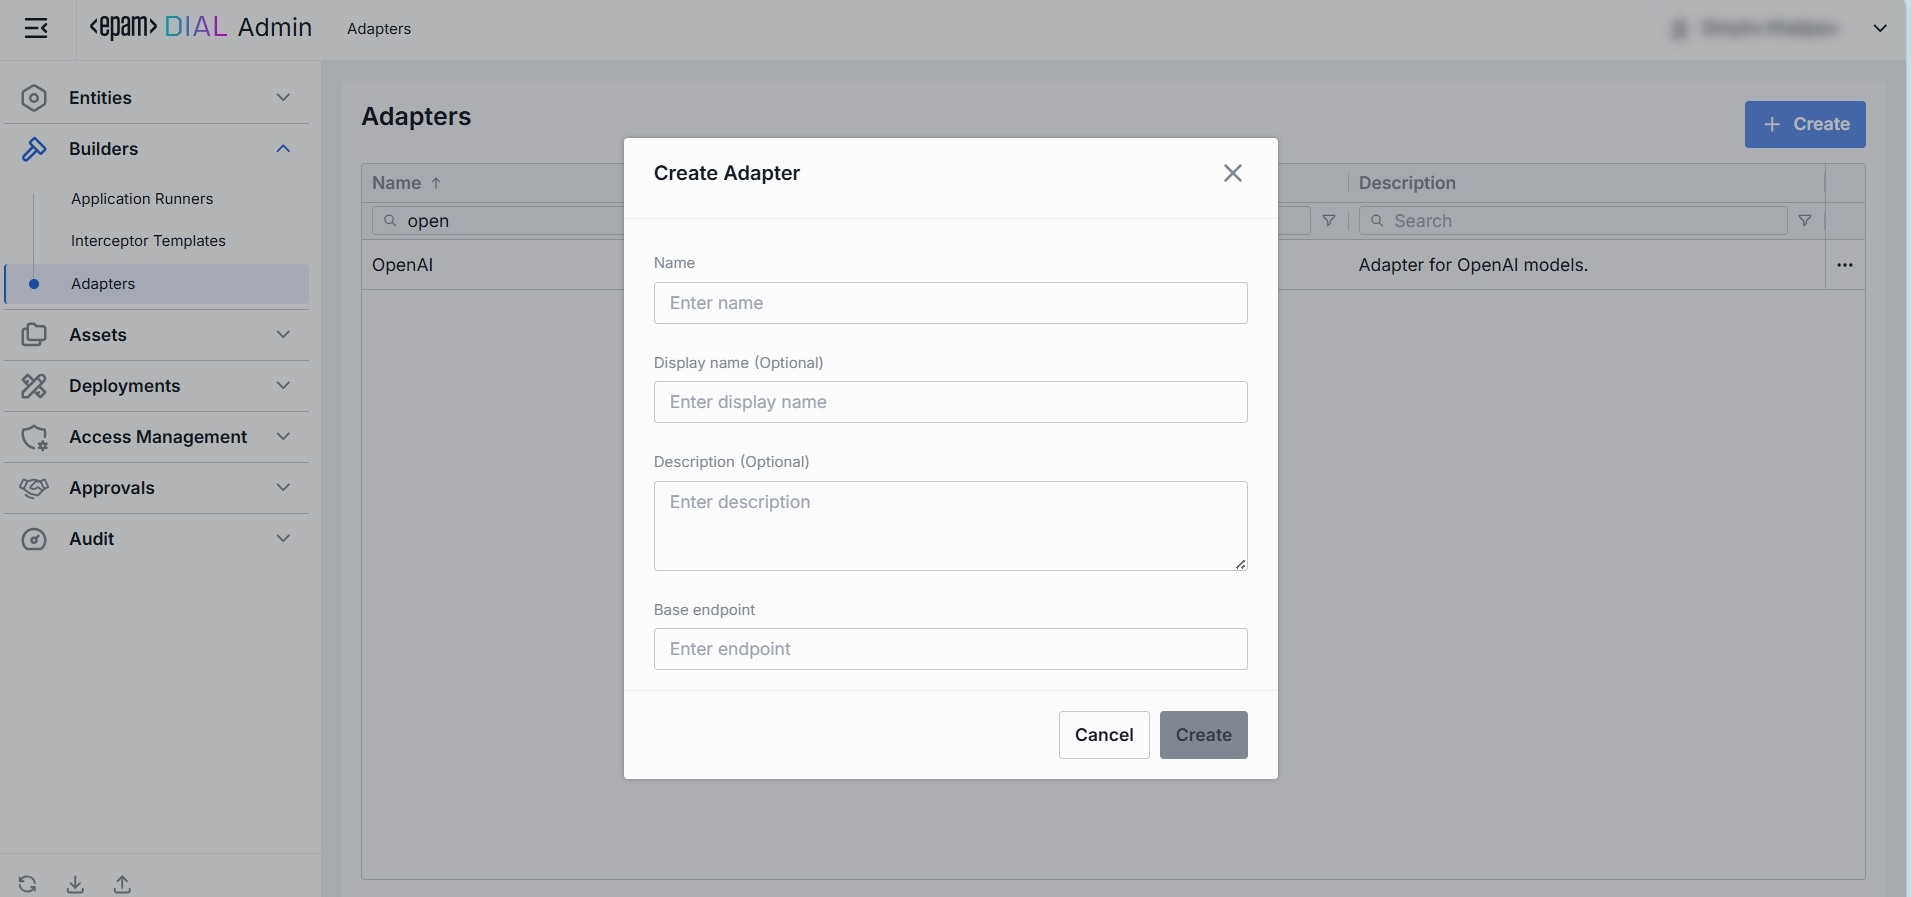Viewport: 1911px width, 897px height.
Task: Click the refresh icon at sidebar bottom
Action: point(28,884)
